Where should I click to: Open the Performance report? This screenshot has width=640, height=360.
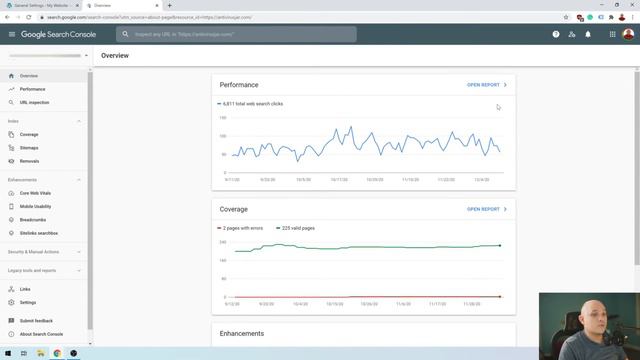click(487, 85)
